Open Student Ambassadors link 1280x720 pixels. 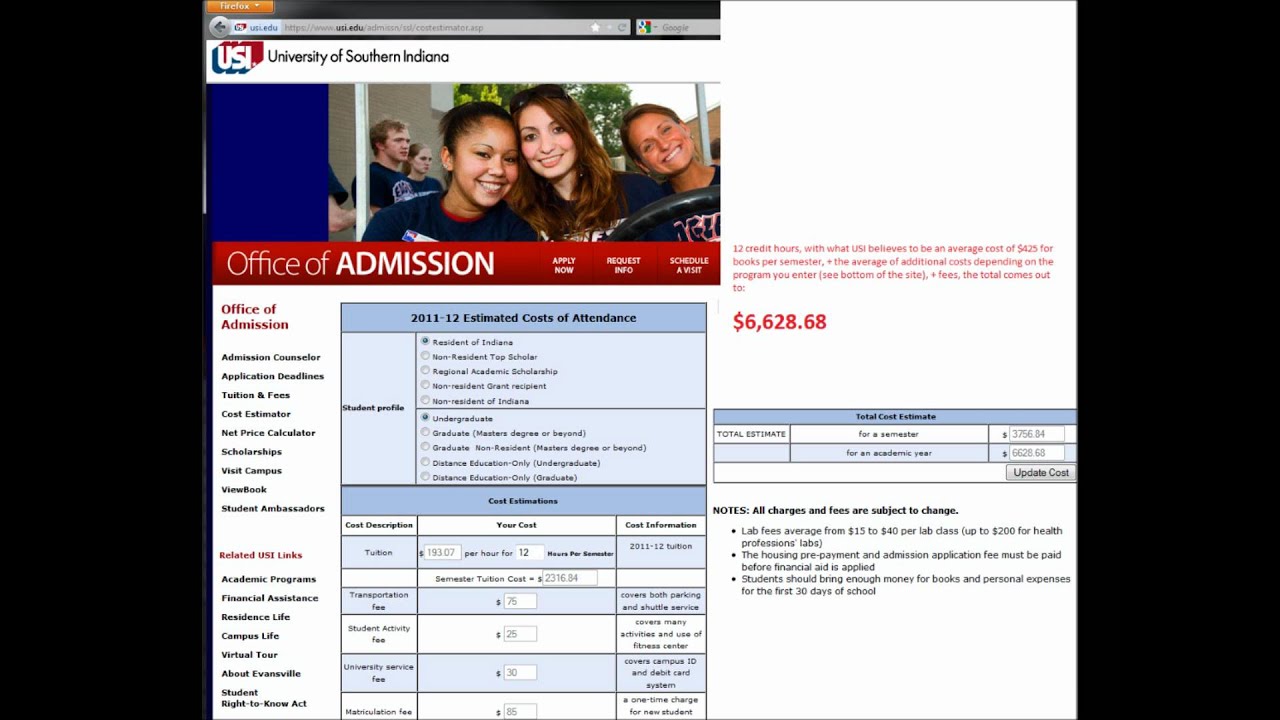[x=273, y=509]
